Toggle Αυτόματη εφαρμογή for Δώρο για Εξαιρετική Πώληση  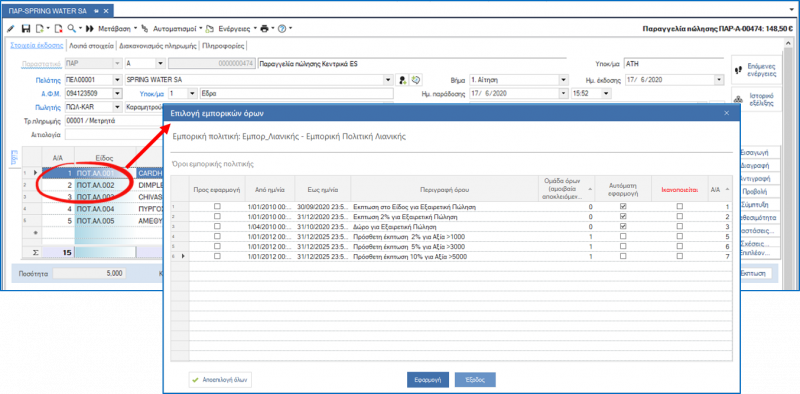[x=622, y=226]
